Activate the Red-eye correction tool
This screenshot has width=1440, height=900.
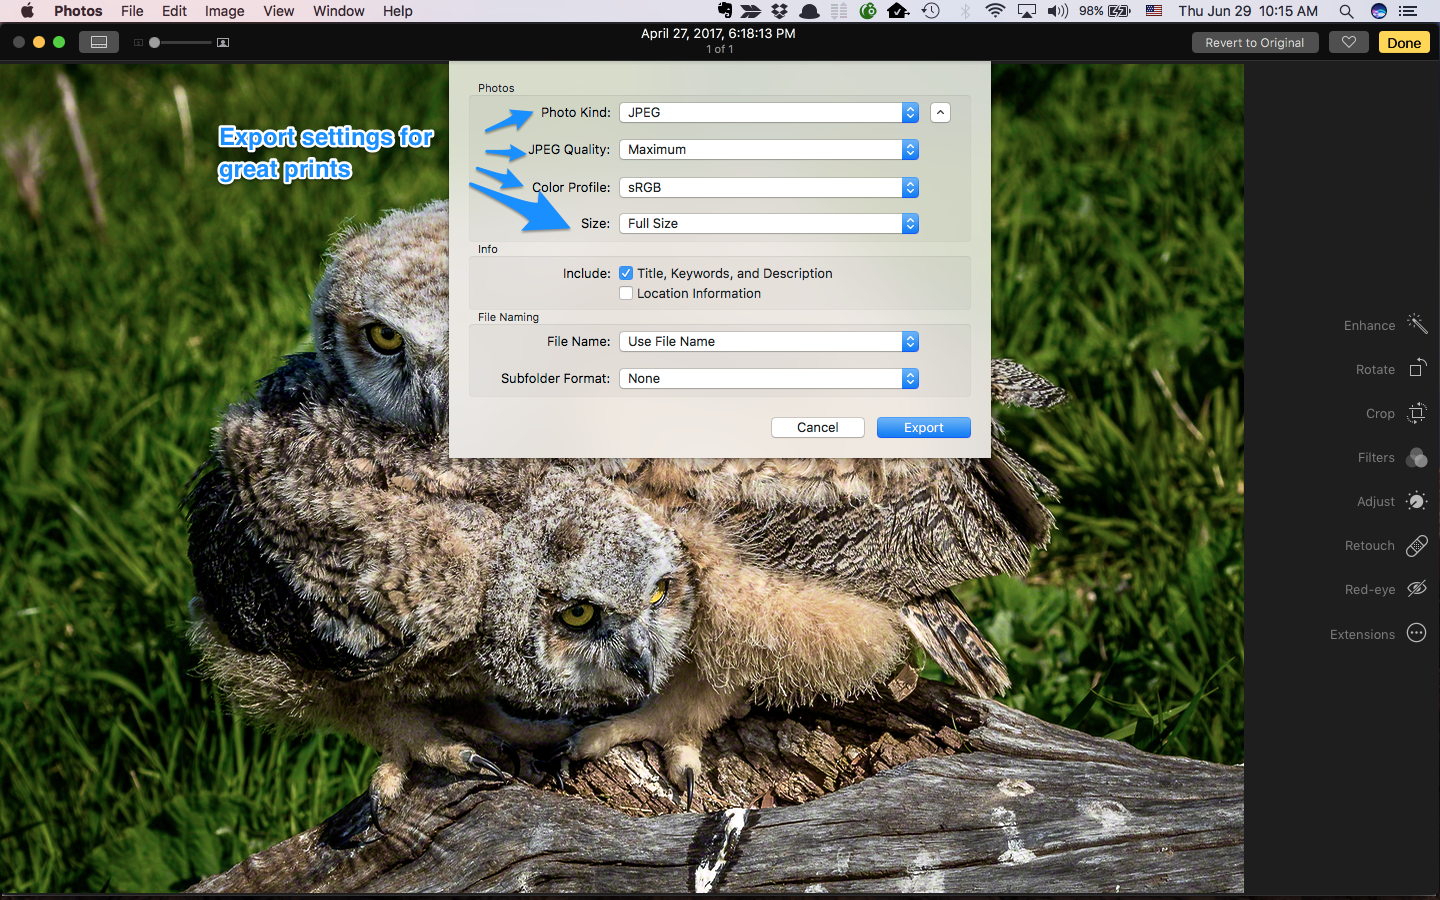pos(1415,589)
